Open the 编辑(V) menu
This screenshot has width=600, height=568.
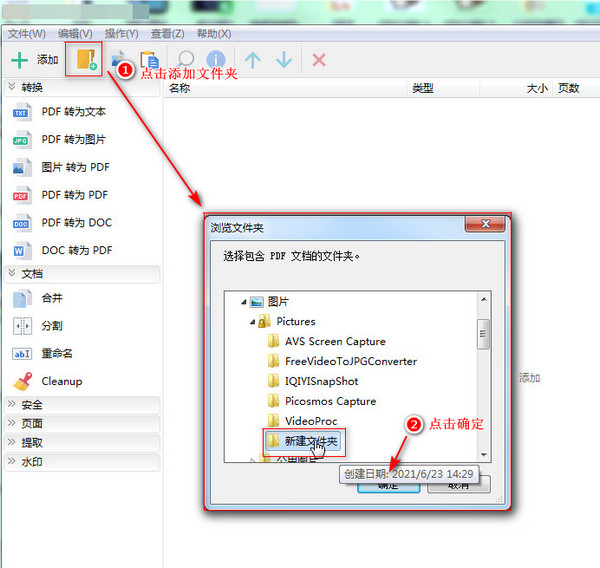[x=75, y=34]
